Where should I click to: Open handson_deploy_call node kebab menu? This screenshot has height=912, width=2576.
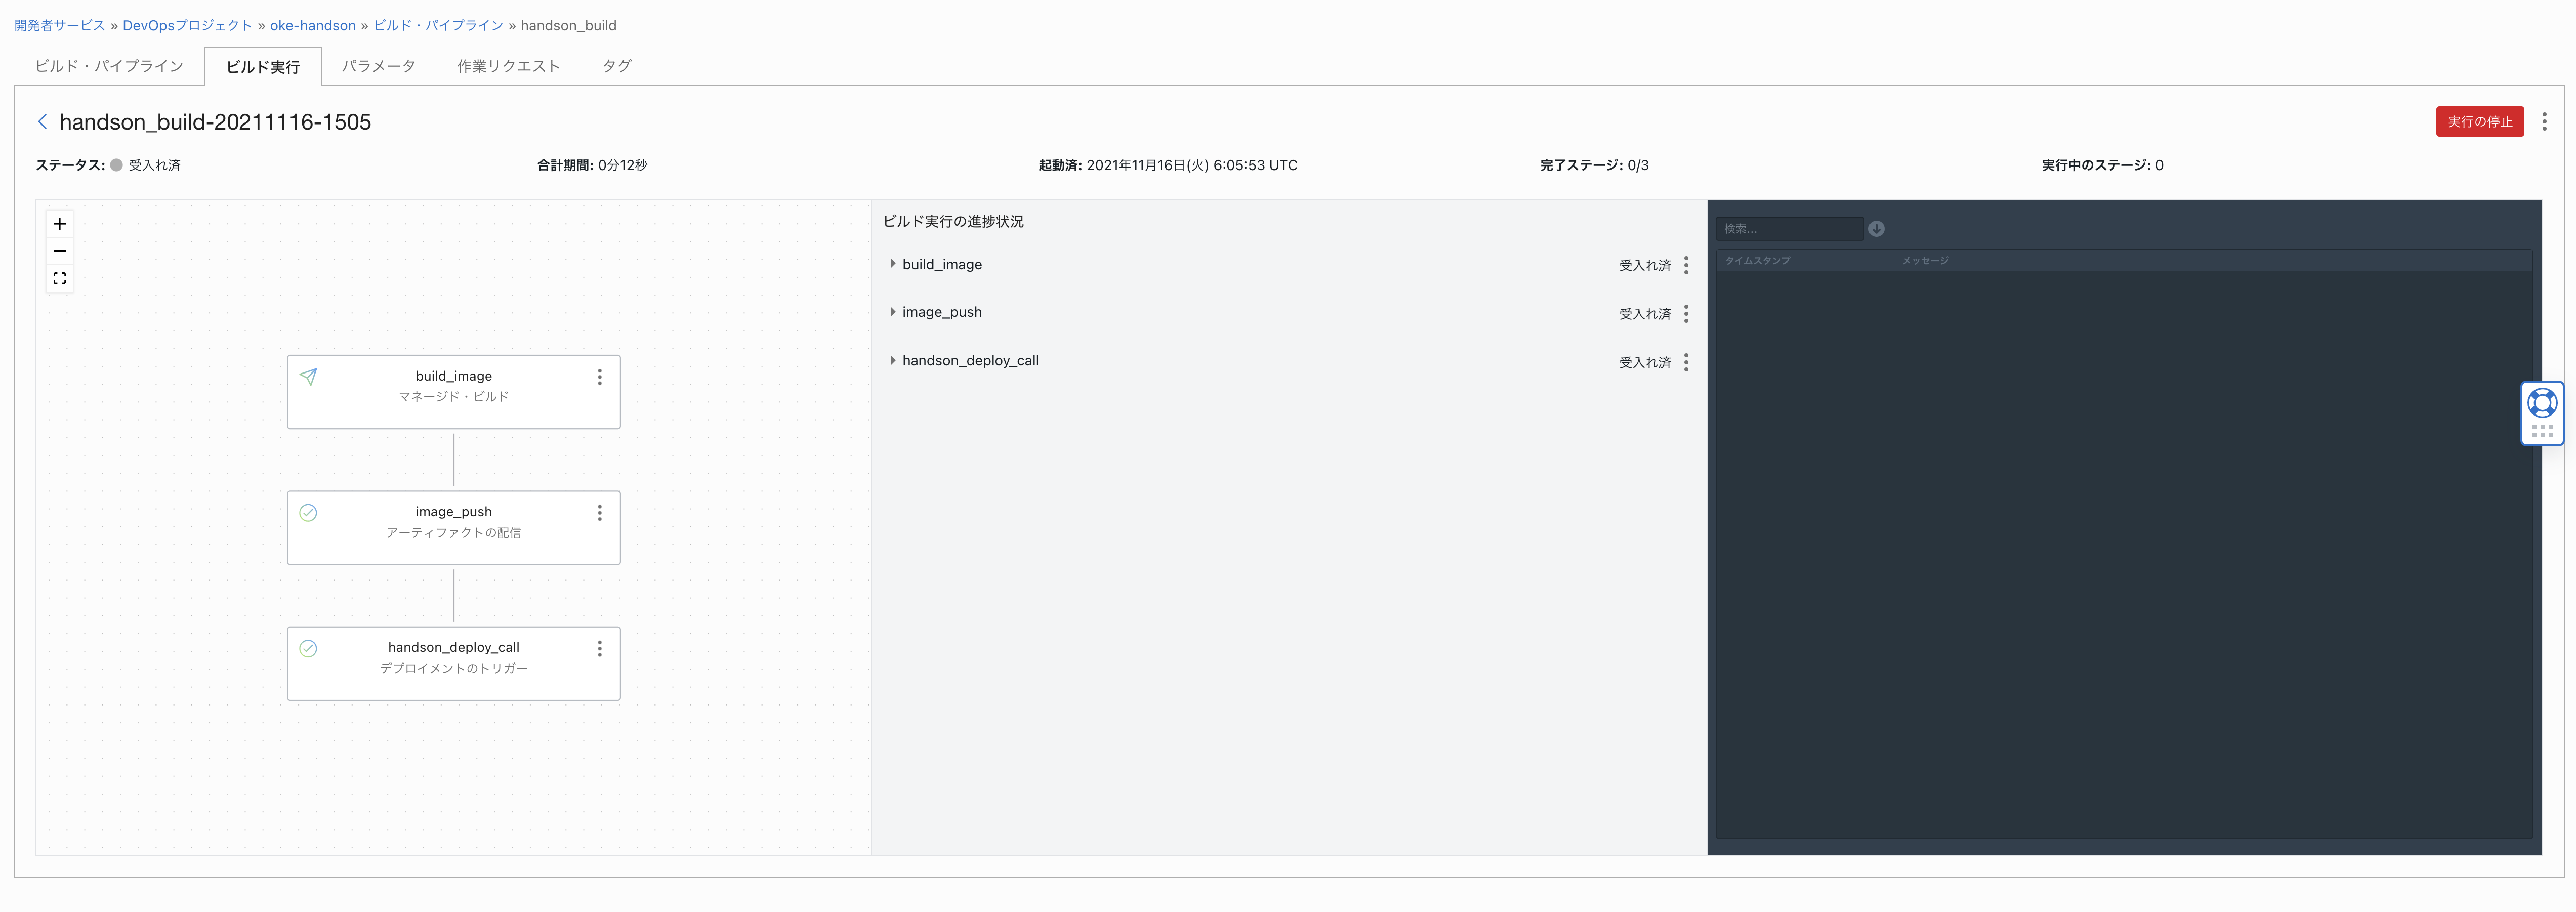599,649
